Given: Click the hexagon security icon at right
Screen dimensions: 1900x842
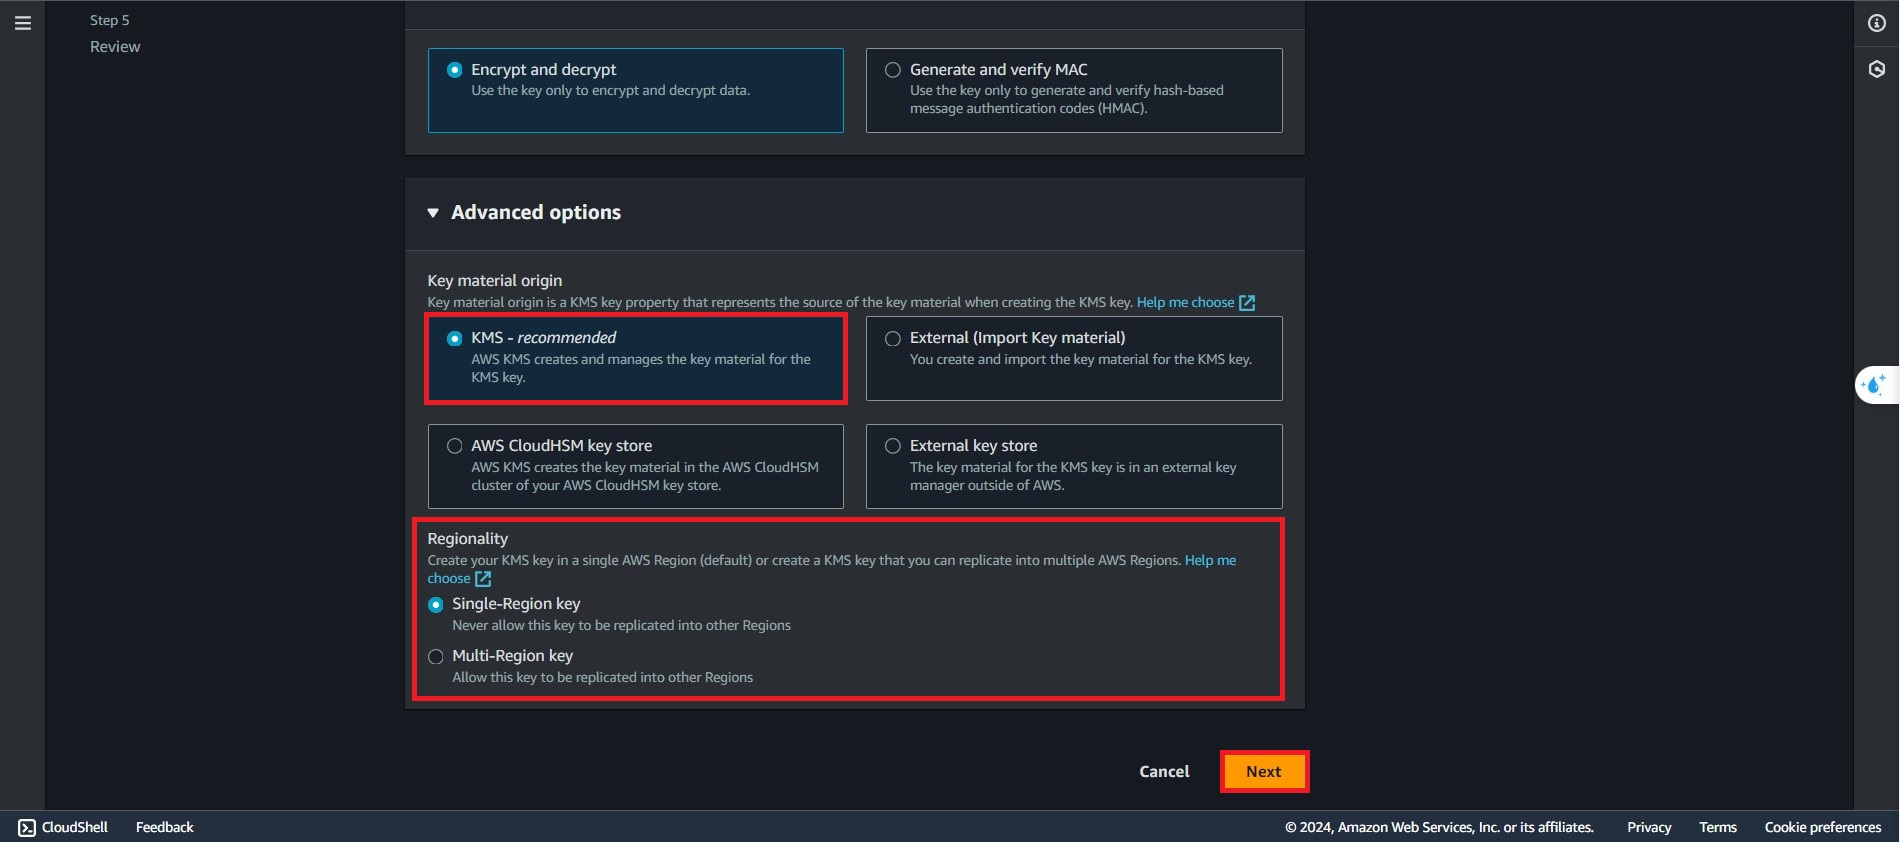Looking at the screenshot, I should tap(1876, 69).
